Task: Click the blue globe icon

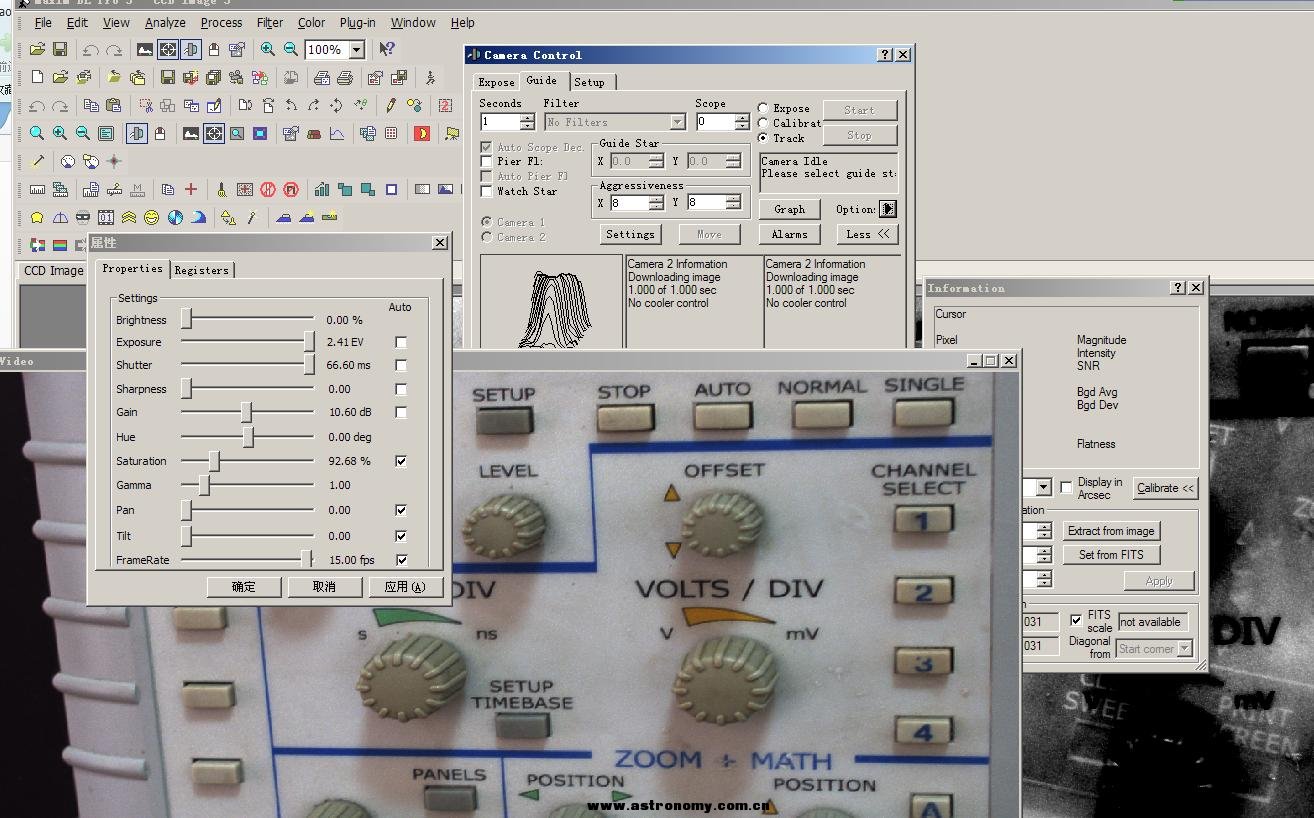Action: click(175, 217)
